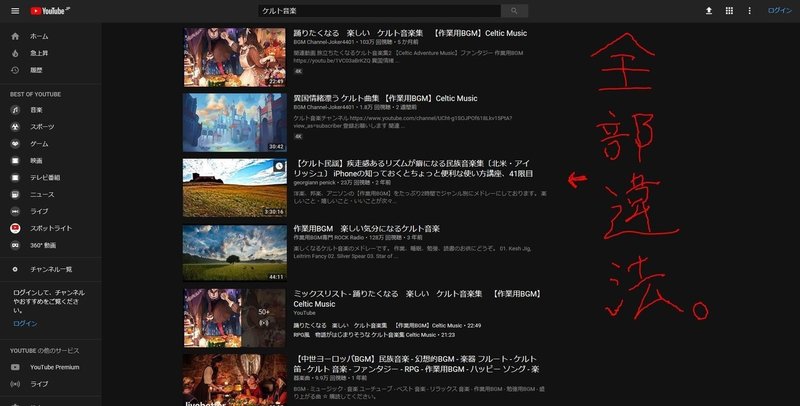Click the スポットライト spotlight icon
This screenshot has height=406, width=800.
(15, 228)
